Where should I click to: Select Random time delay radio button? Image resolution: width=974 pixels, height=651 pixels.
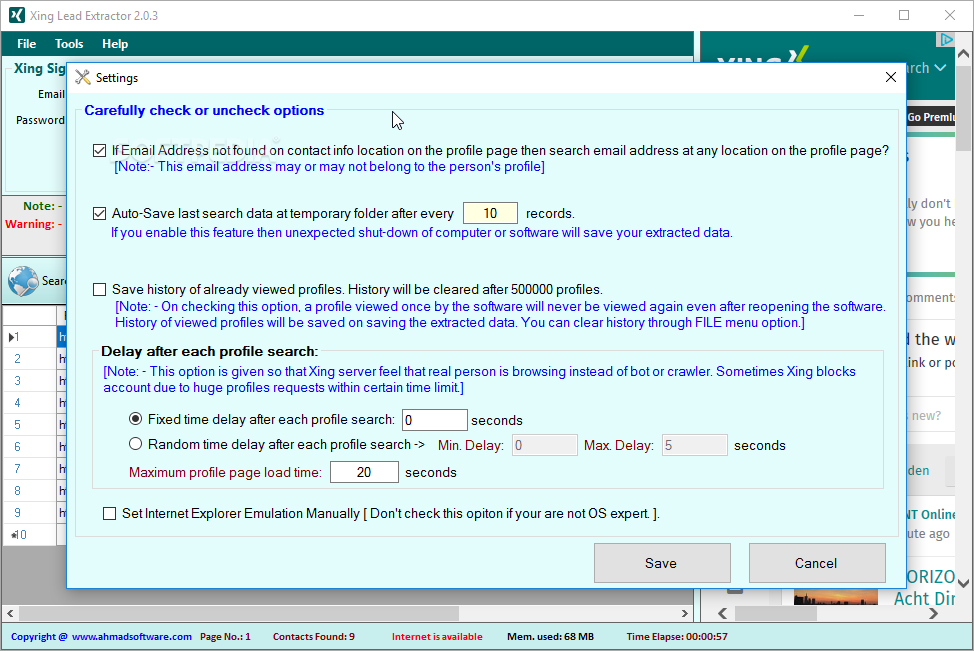click(x=135, y=444)
